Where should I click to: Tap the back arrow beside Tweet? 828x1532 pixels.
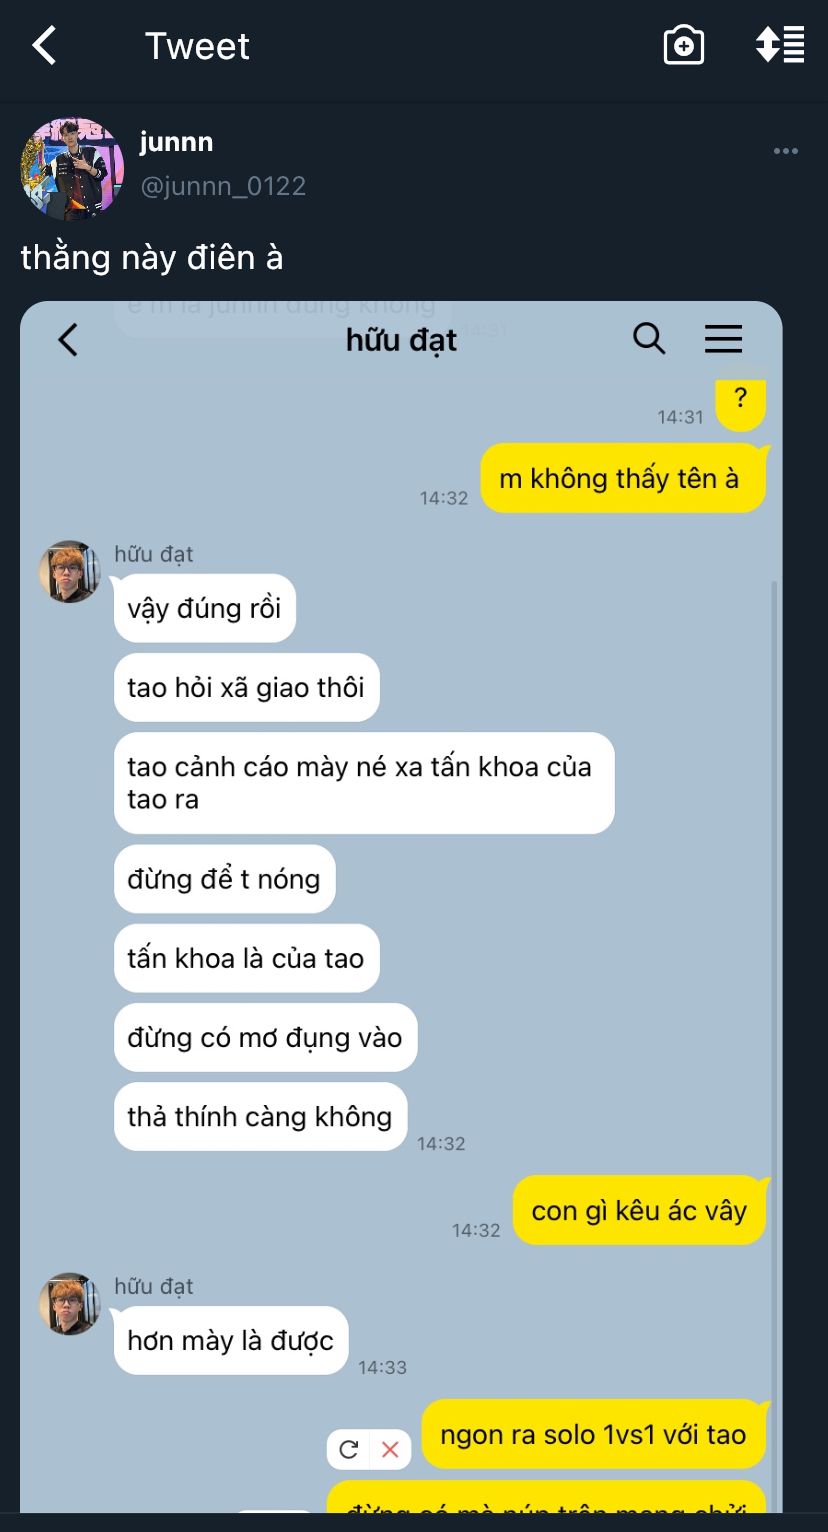(x=44, y=46)
